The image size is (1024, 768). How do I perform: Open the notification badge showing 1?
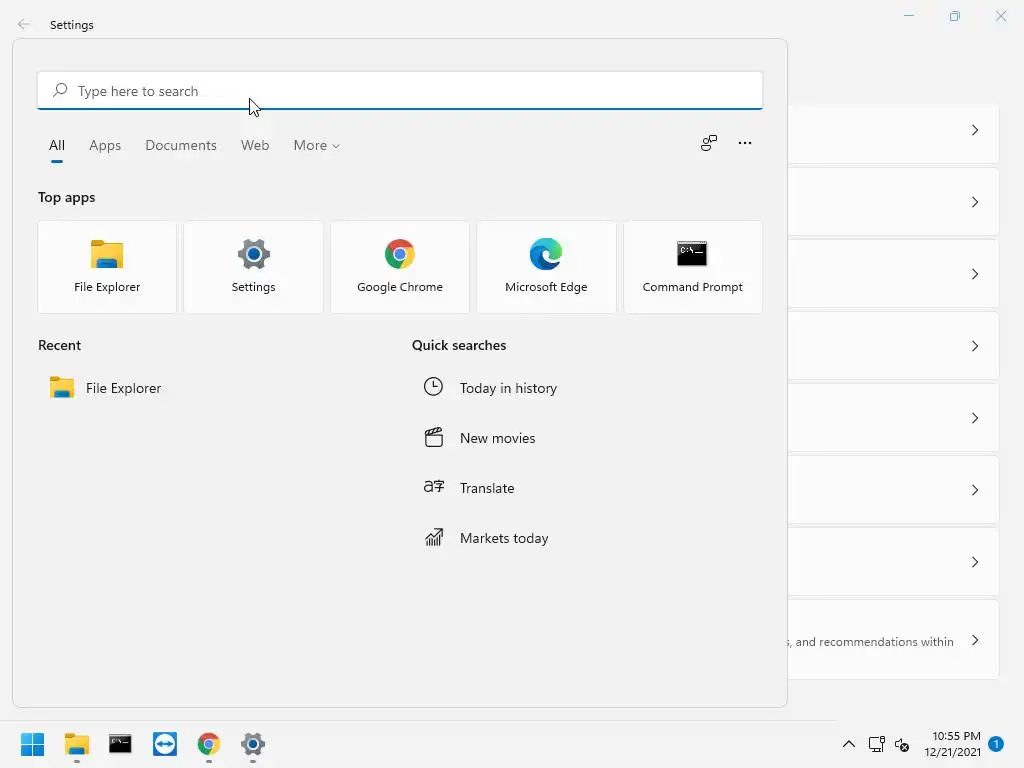[x=995, y=744]
